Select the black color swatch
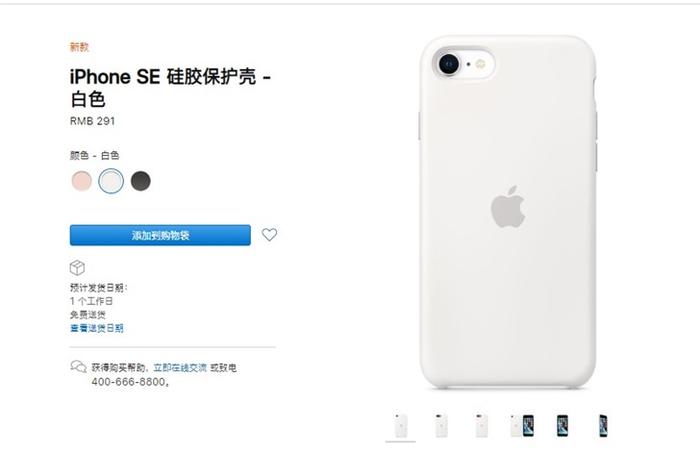700x457 pixels. [141, 181]
